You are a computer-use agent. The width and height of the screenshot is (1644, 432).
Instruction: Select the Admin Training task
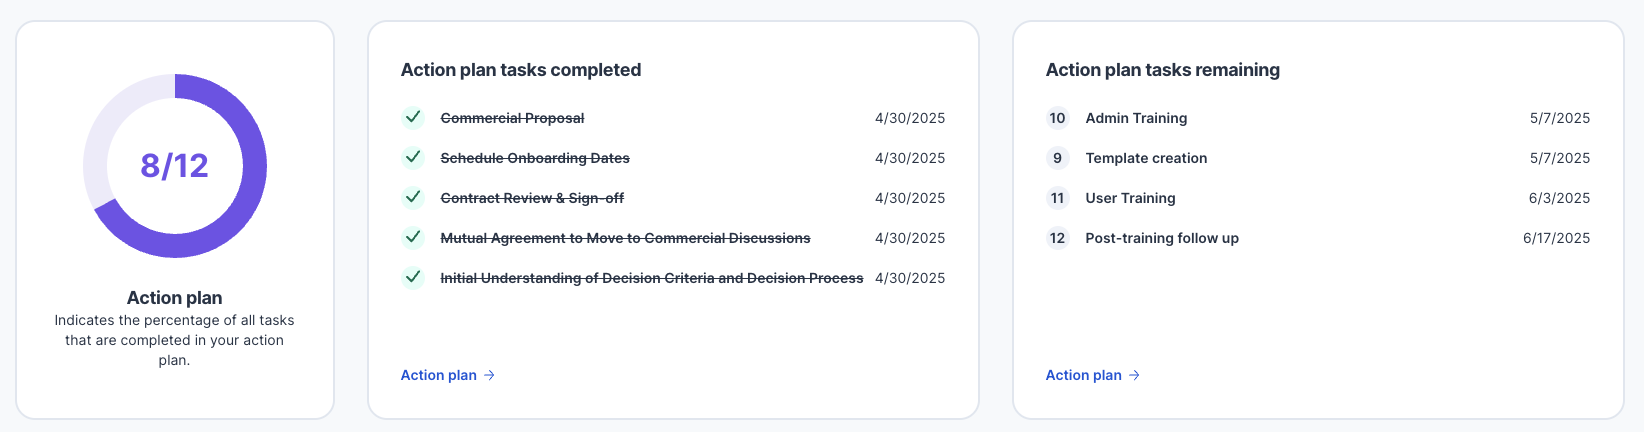tap(1136, 118)
